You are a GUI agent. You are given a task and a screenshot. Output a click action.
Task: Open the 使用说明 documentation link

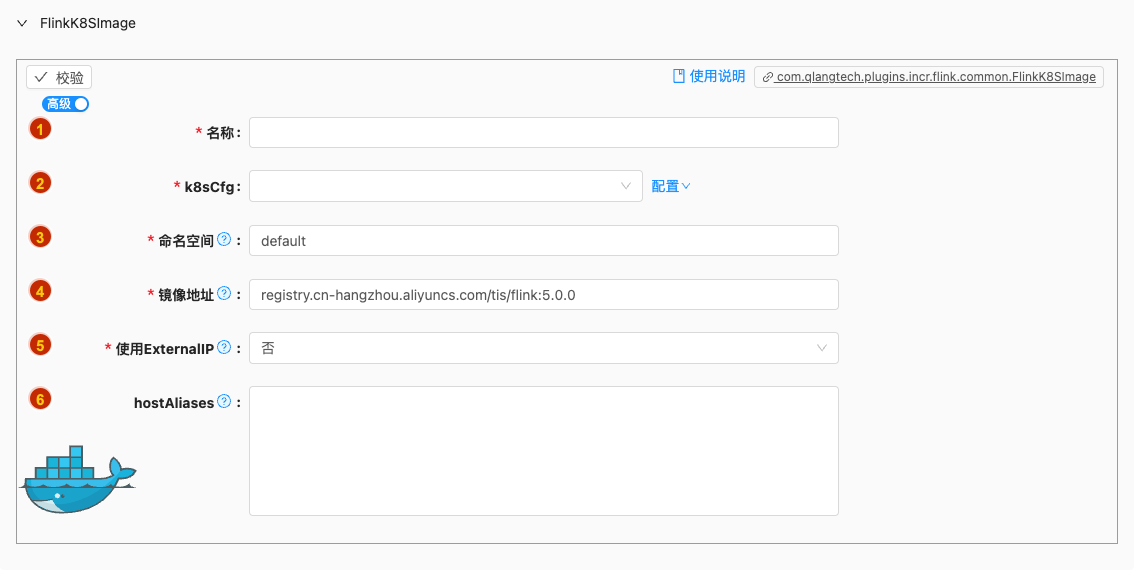709,76
